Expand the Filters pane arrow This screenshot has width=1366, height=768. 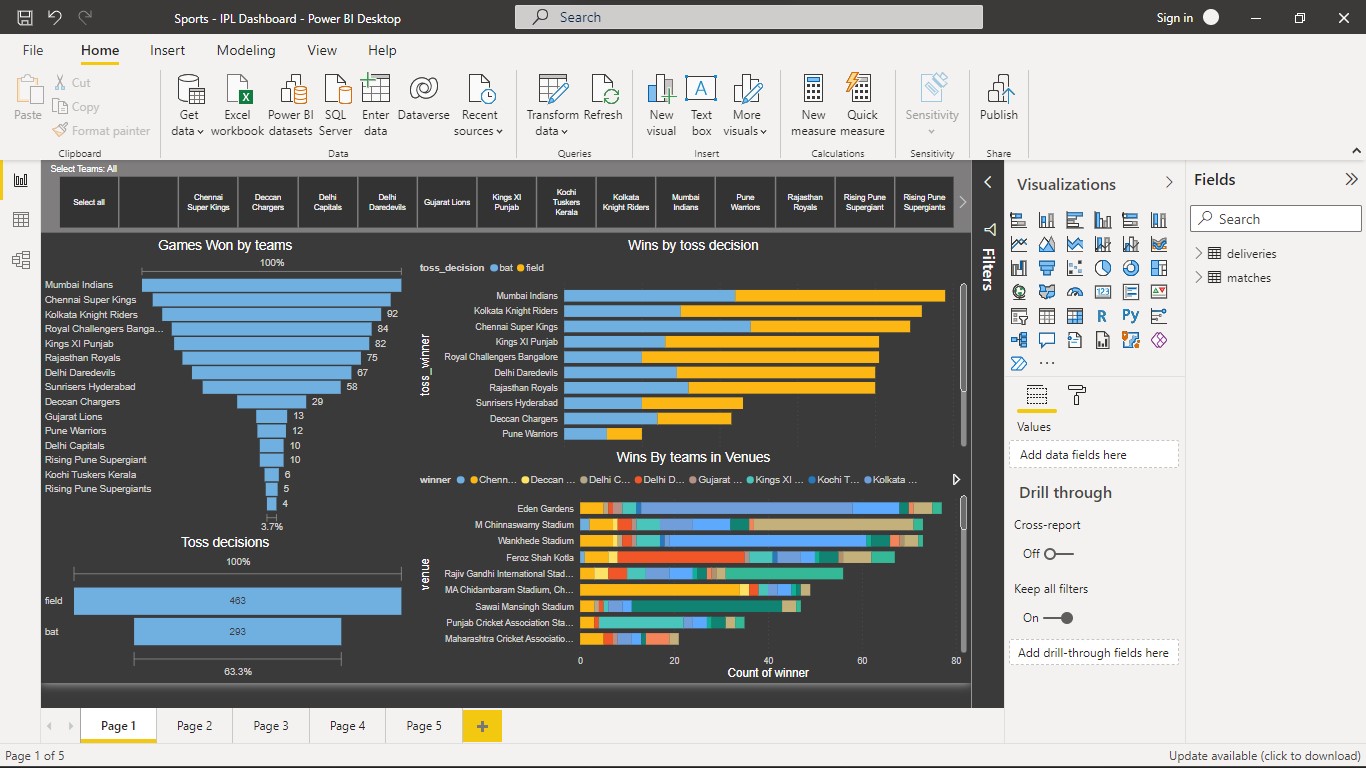point(987,182)
